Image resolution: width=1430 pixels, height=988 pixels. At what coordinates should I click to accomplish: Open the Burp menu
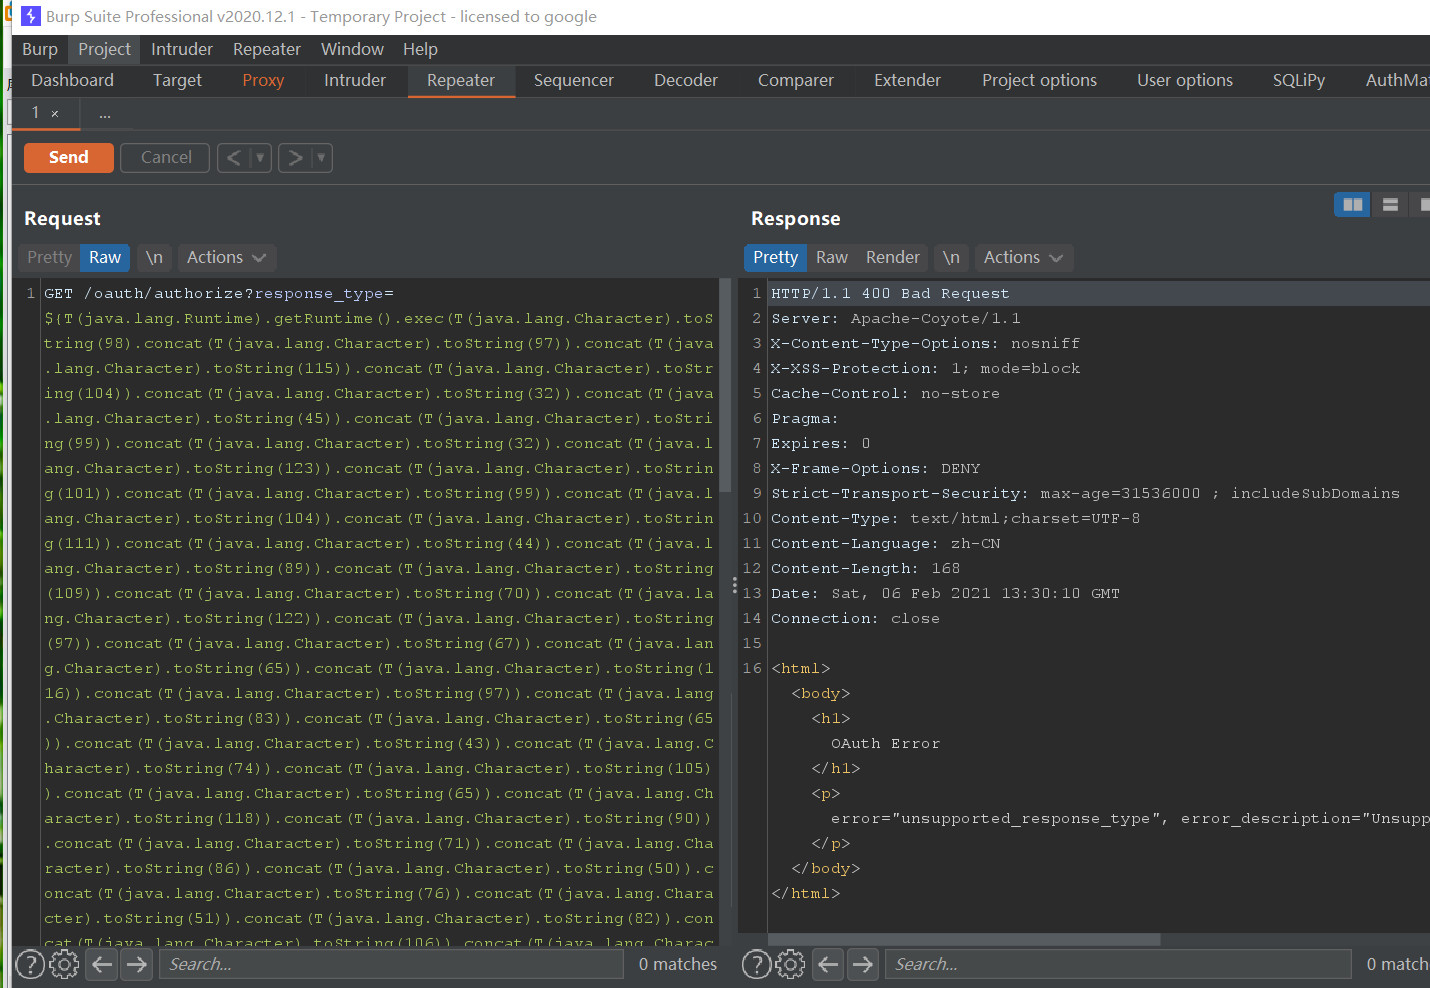(x=40, y=49)
